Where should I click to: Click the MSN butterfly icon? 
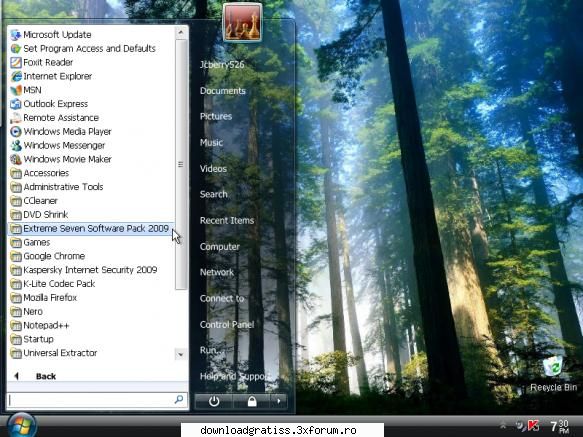click(16, 90)
